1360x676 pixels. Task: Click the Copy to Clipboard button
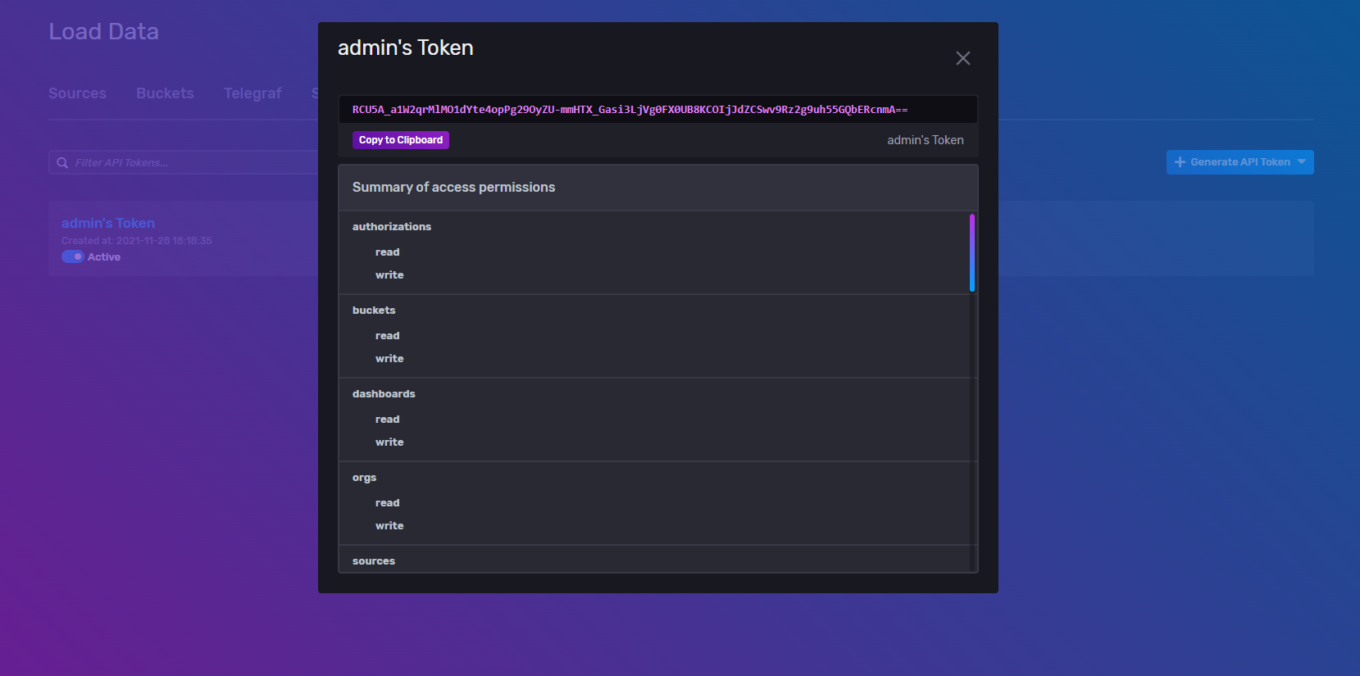400,140
